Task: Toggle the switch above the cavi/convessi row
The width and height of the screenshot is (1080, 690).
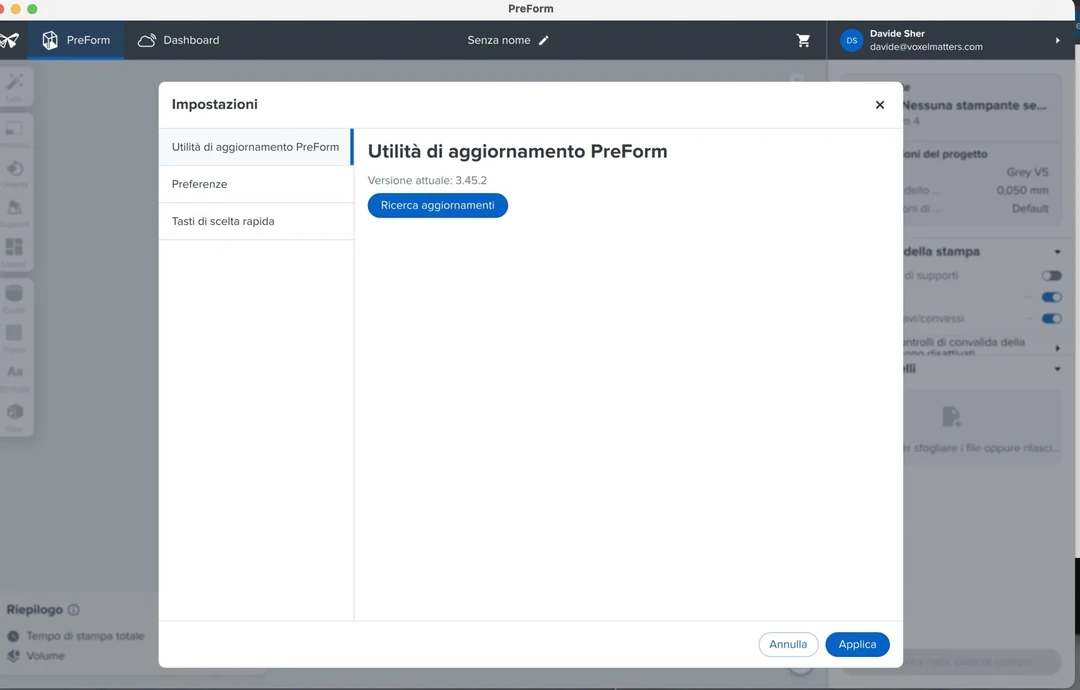Action: click(x=1051, y=297)
